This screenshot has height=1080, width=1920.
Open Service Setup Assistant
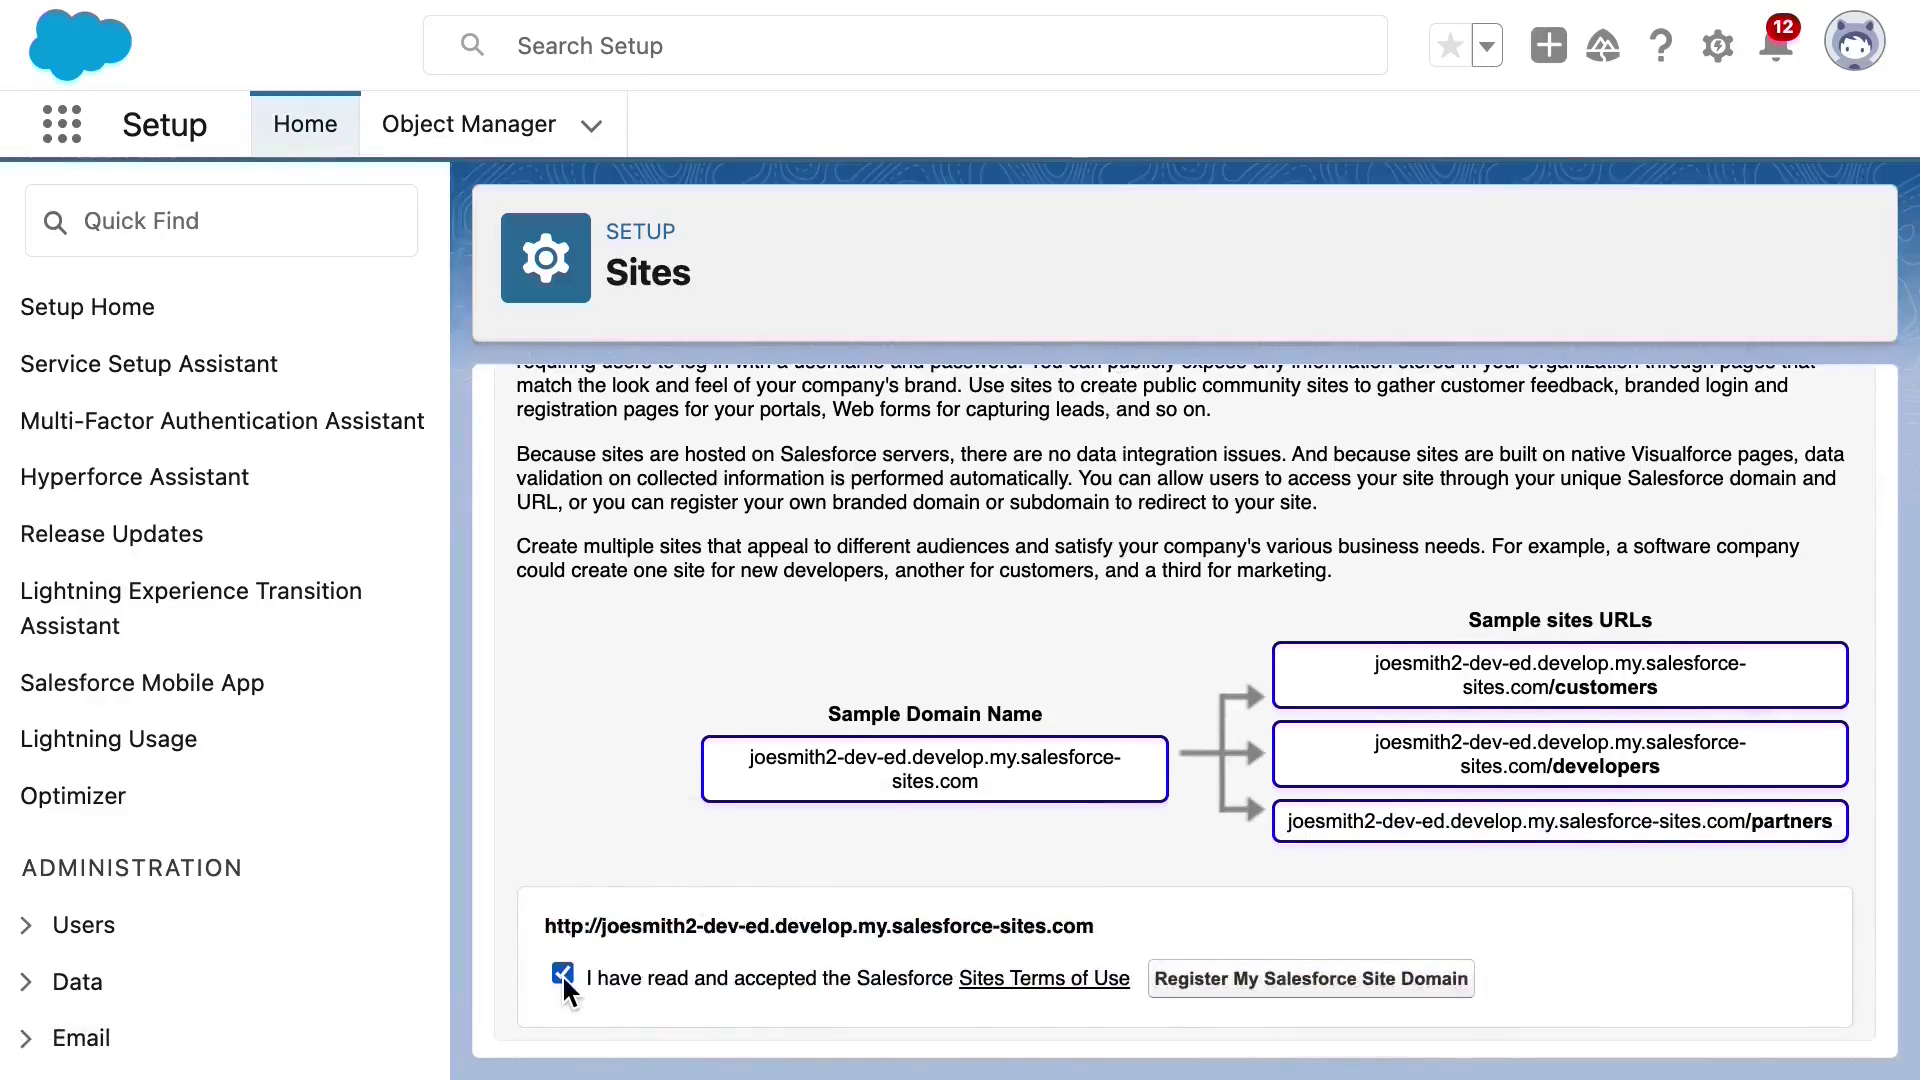tap(149, 364)
